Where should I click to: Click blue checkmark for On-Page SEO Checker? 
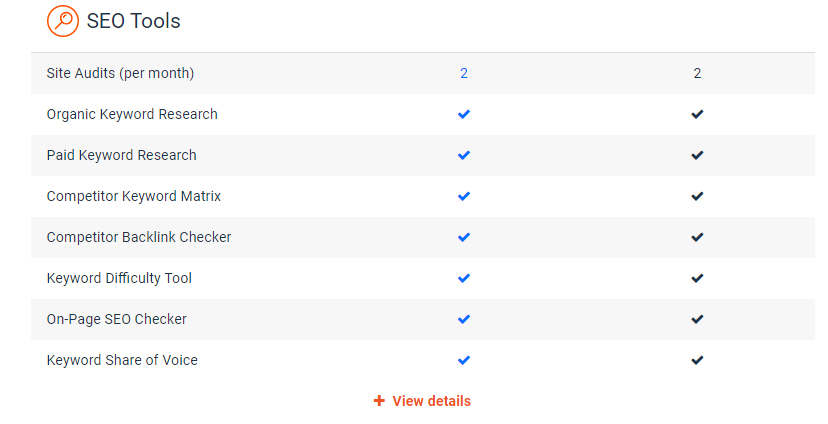pos(464,319)
